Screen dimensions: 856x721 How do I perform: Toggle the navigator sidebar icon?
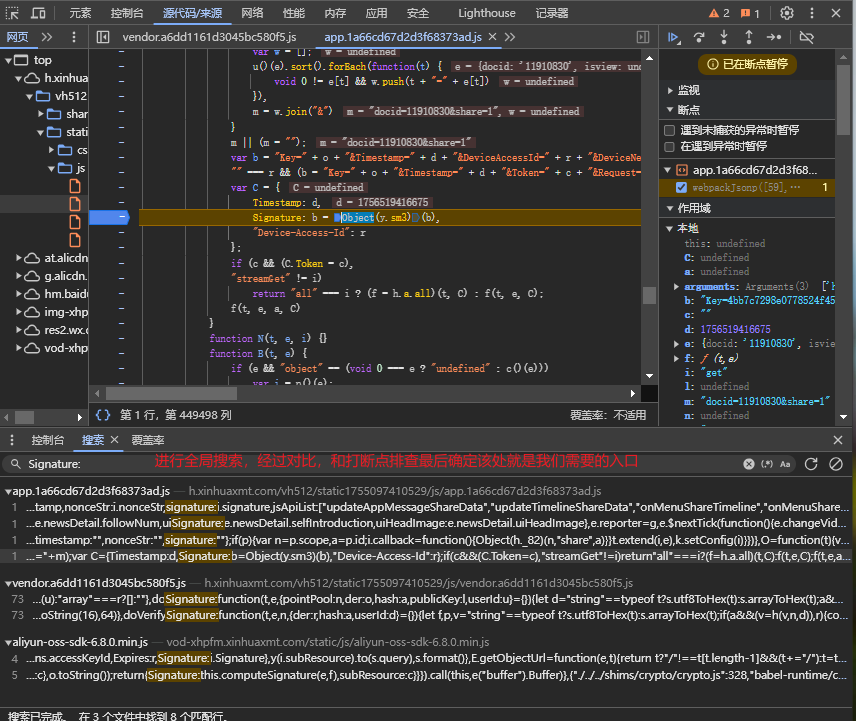(103, 37)
